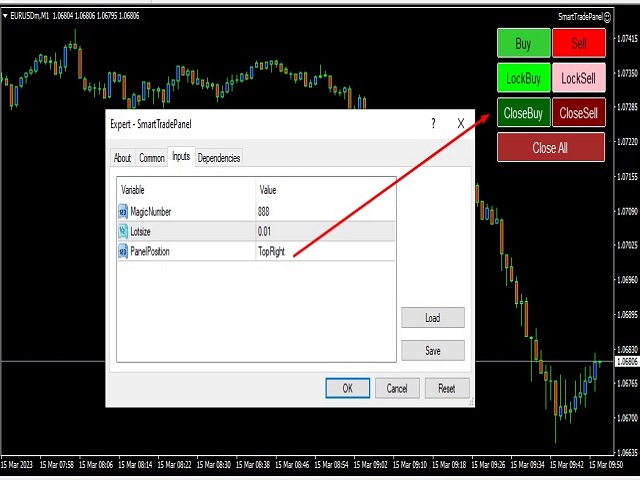This screenshot has height=480, width=640.
Task: Switch to the Common tab
Action: click(152, 158)
